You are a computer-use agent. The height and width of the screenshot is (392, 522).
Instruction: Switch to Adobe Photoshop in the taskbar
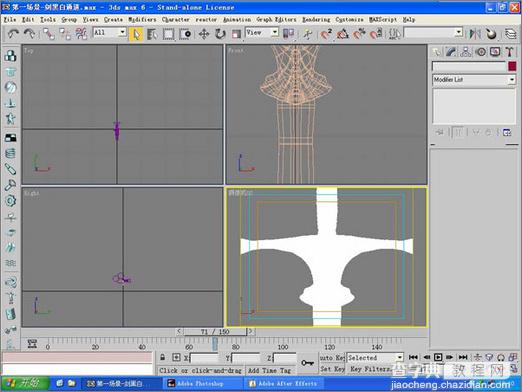click(x=203, y=384)
